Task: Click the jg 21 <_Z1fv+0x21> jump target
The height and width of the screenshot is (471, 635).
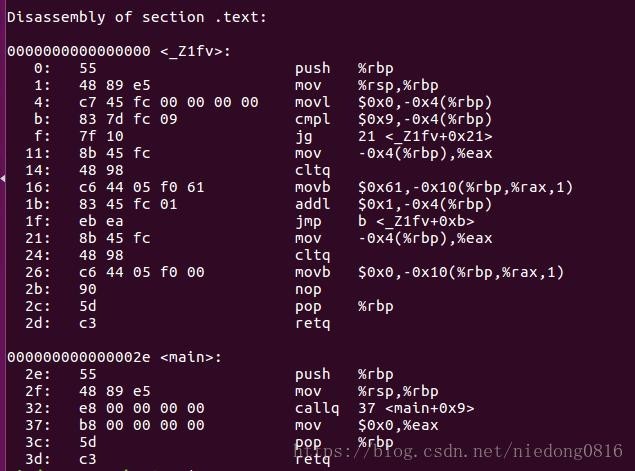Action: pos(425,136)
